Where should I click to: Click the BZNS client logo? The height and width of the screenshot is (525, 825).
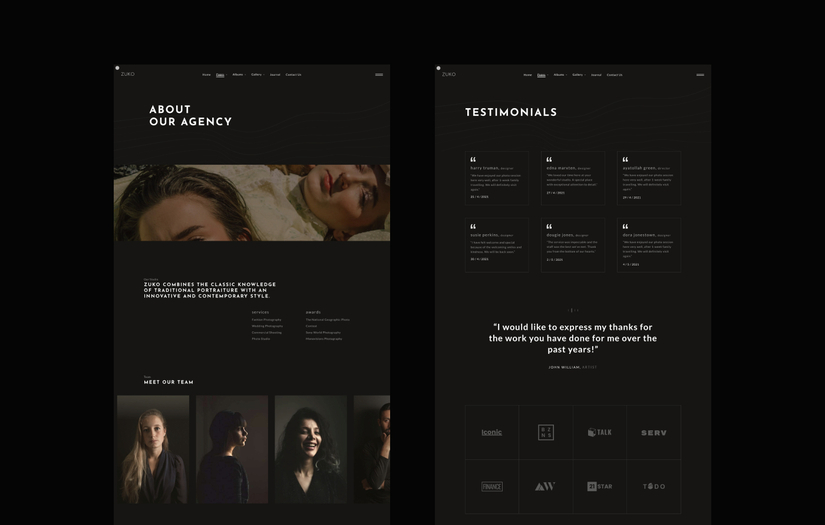pos(546,432)
